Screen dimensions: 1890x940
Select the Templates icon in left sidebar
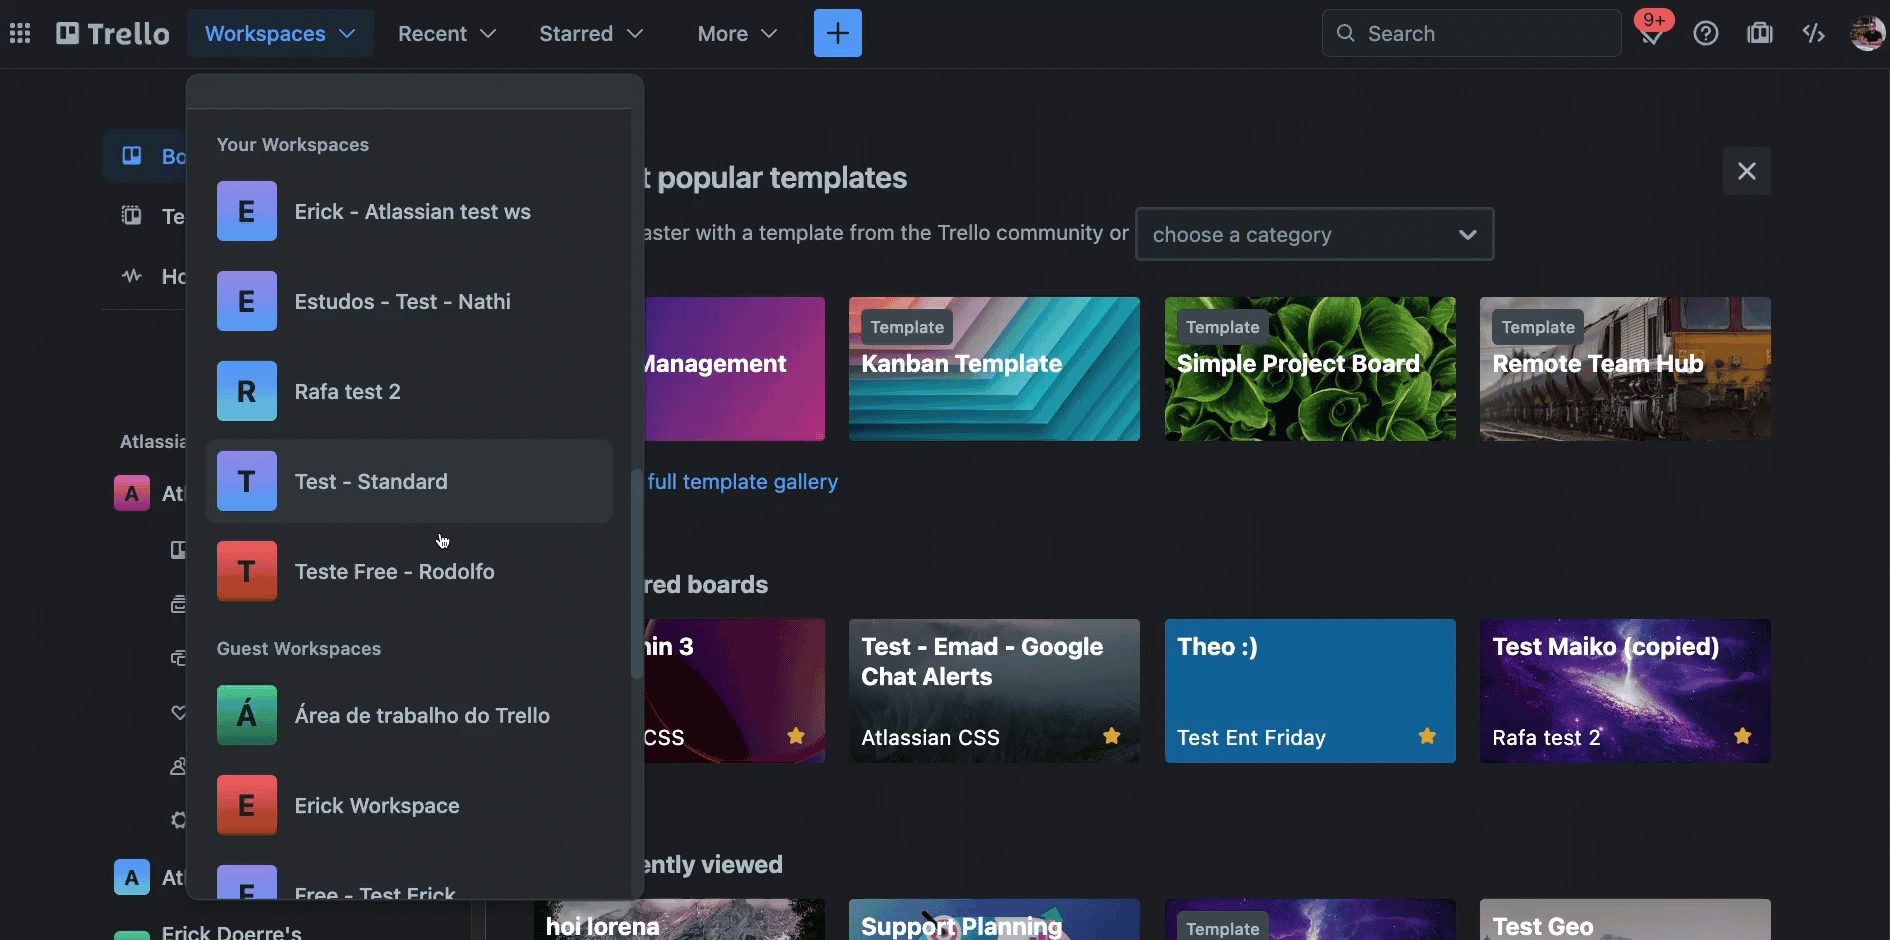click(x=132, y=216)
